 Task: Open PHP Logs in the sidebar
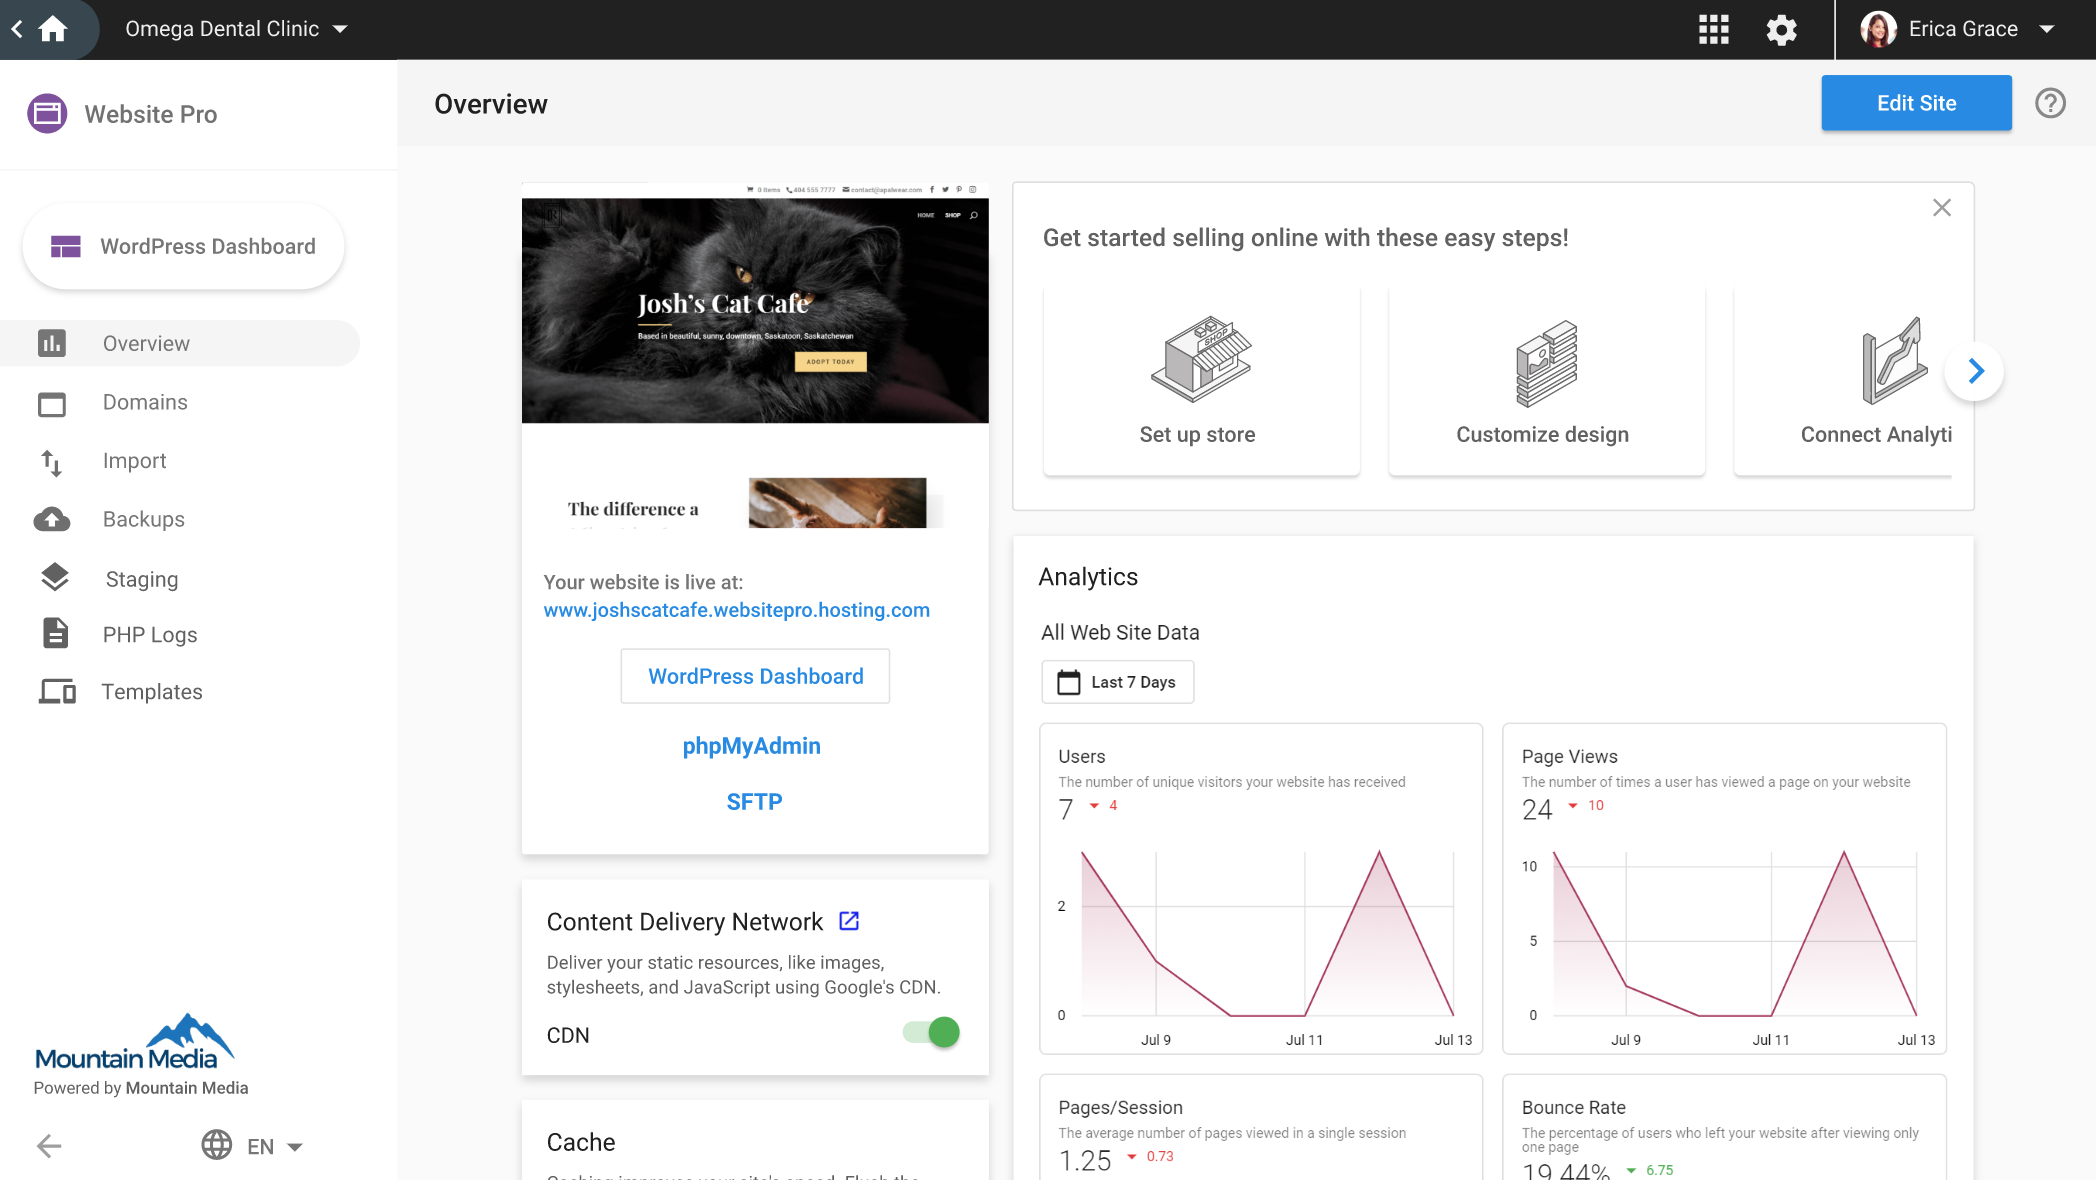point(150,635)
